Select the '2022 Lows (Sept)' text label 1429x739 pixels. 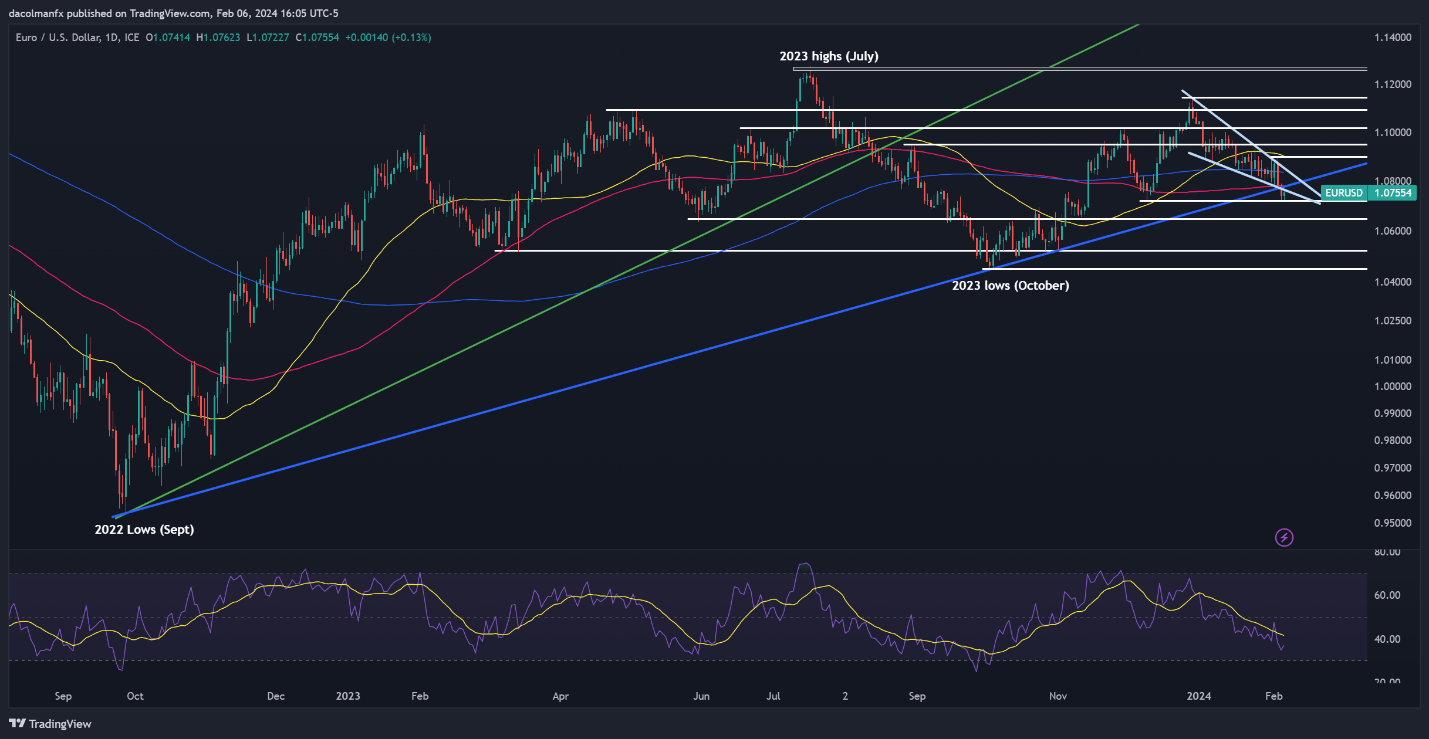coord(144,530)
